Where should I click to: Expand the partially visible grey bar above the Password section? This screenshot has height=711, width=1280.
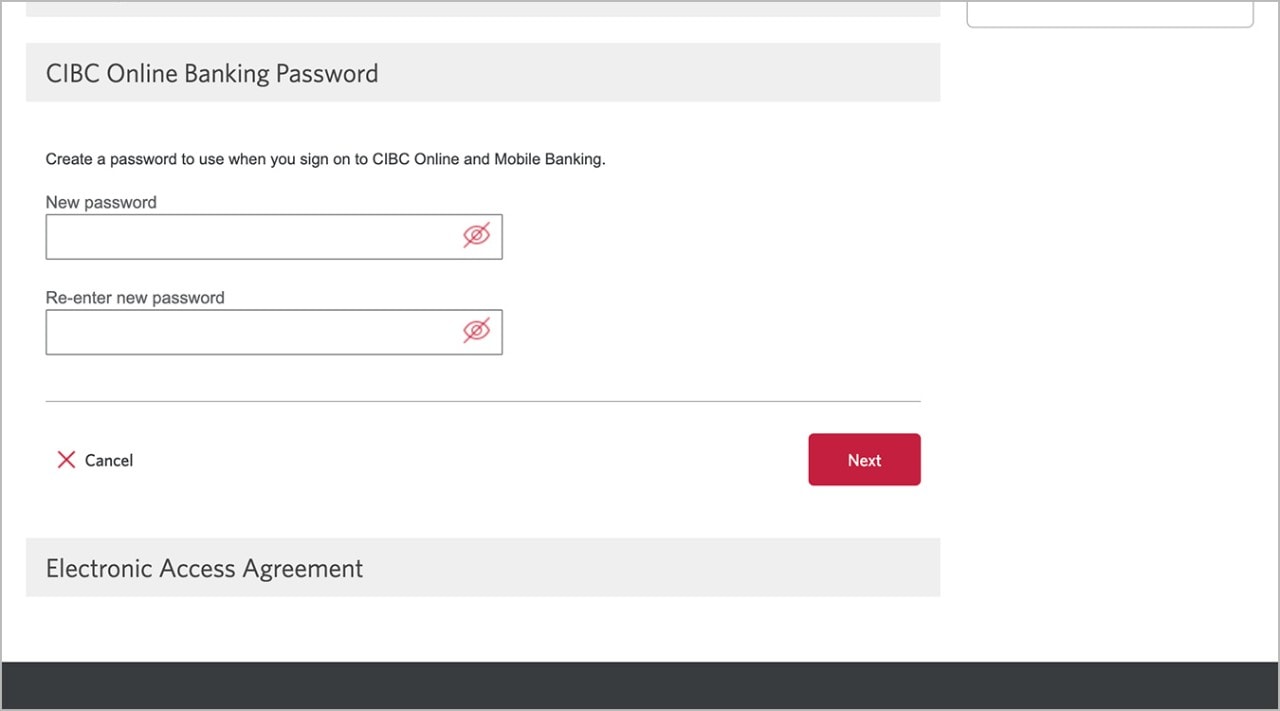483,9
